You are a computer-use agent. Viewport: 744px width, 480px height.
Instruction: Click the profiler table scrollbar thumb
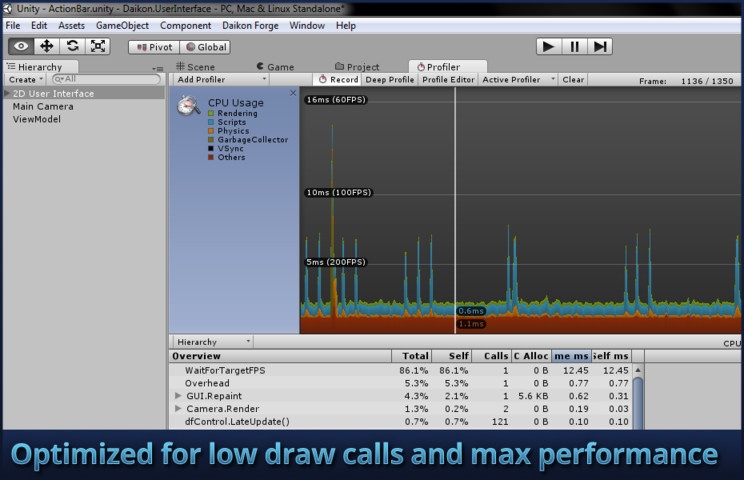pos(638,403)
